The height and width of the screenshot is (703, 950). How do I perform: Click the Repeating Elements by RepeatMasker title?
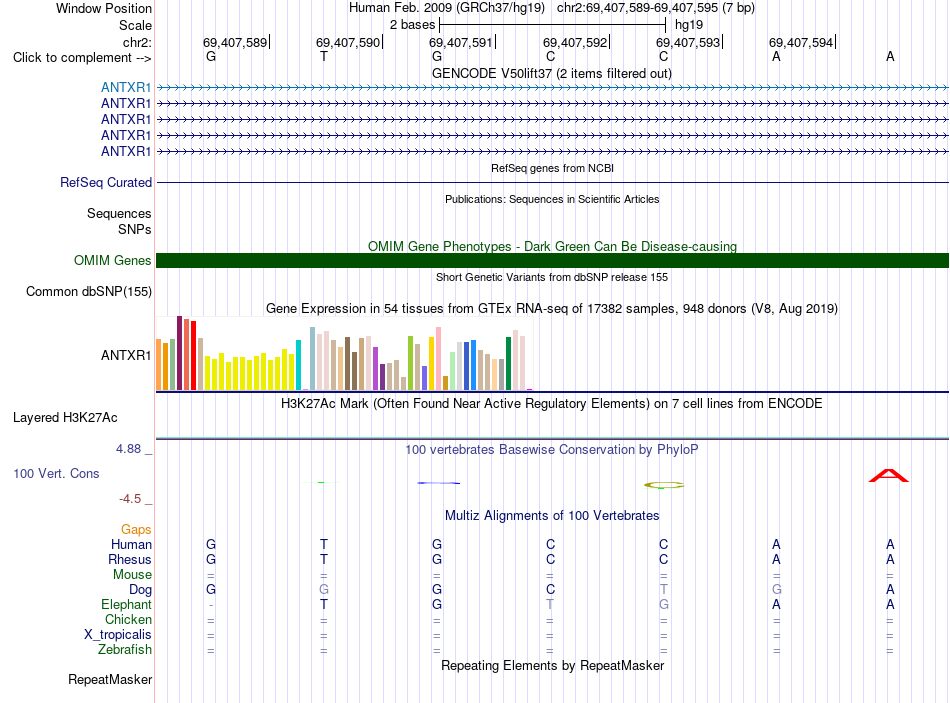click(552, 665)
